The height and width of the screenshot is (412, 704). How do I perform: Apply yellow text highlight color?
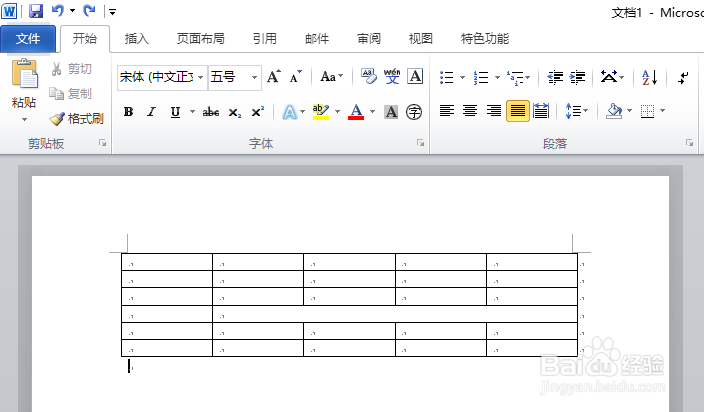coord(321,112)
